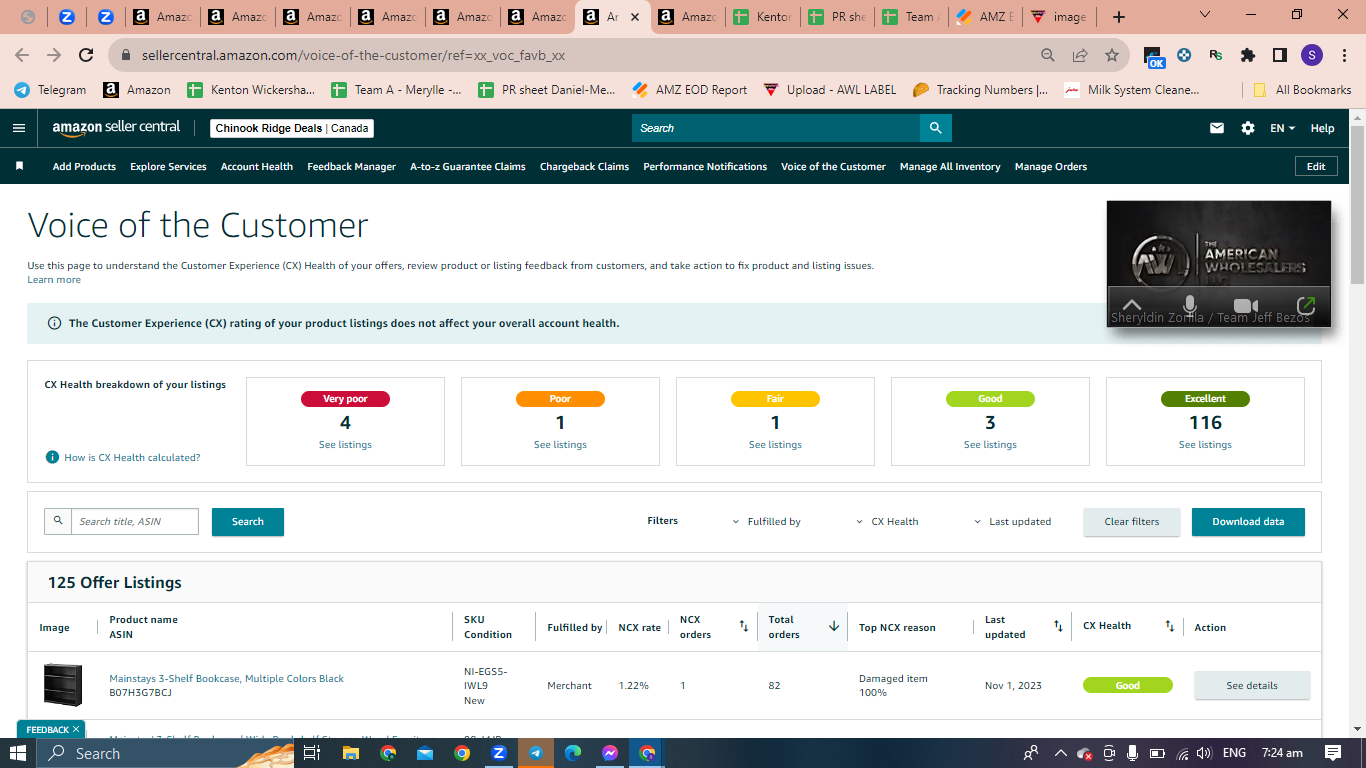
Task: Open the Windows Start menu
Action: pos(18,753)
